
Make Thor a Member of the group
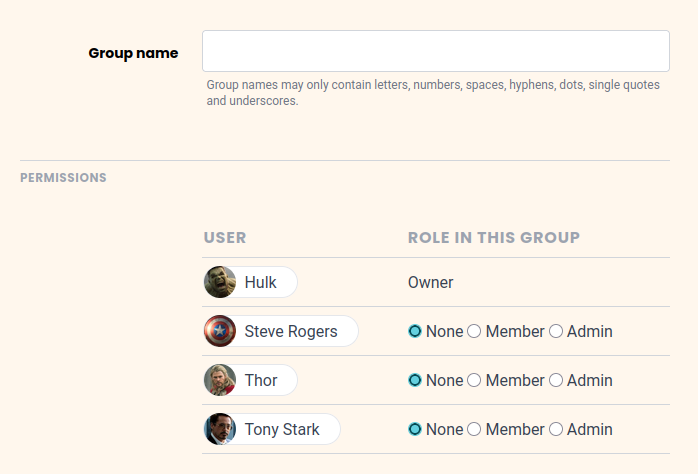(475, 380)
